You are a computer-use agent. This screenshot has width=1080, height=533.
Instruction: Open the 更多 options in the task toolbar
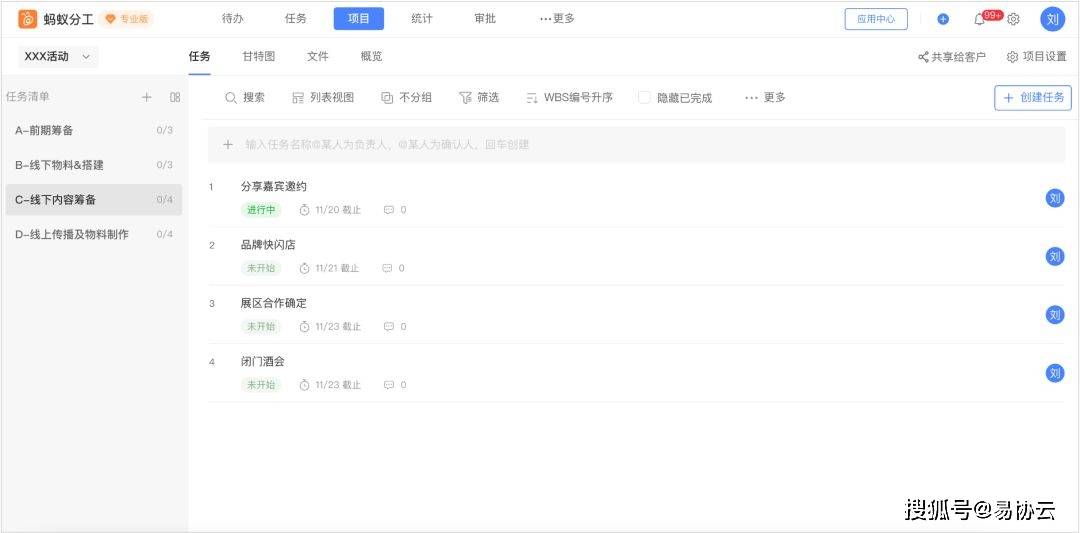[x=765, y=98]
